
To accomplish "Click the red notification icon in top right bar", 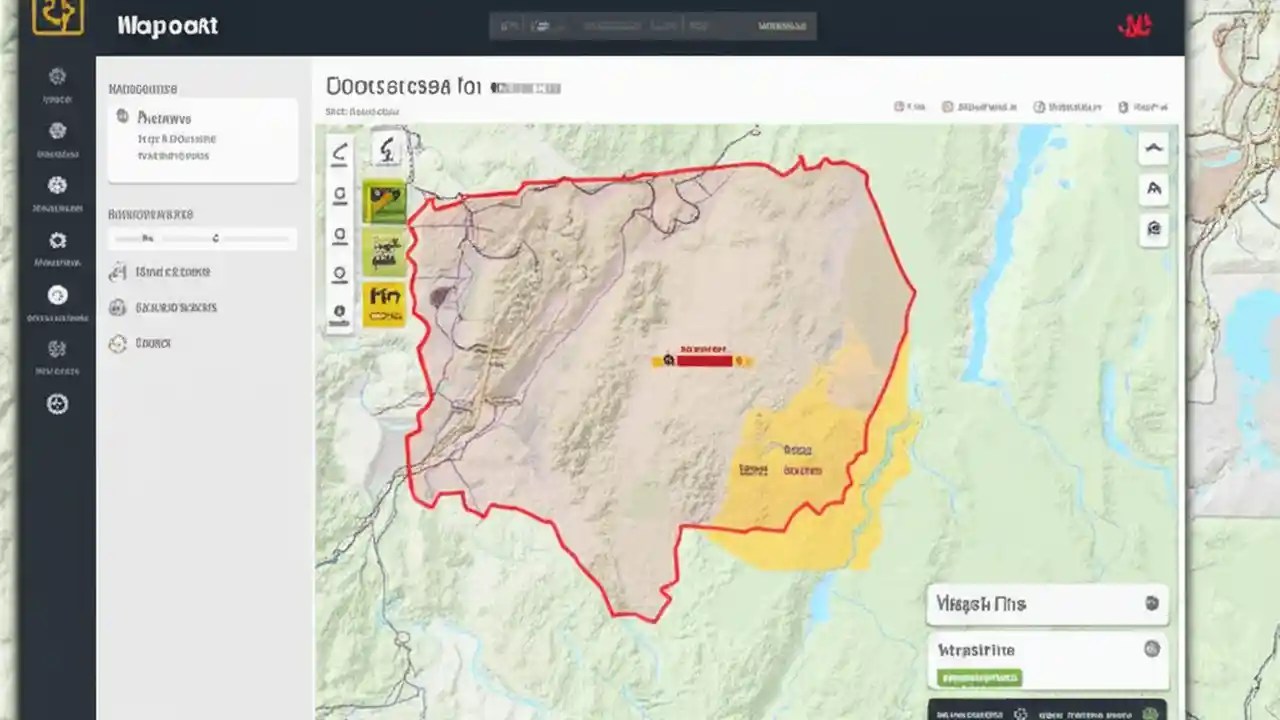I will coord(1136,26).
